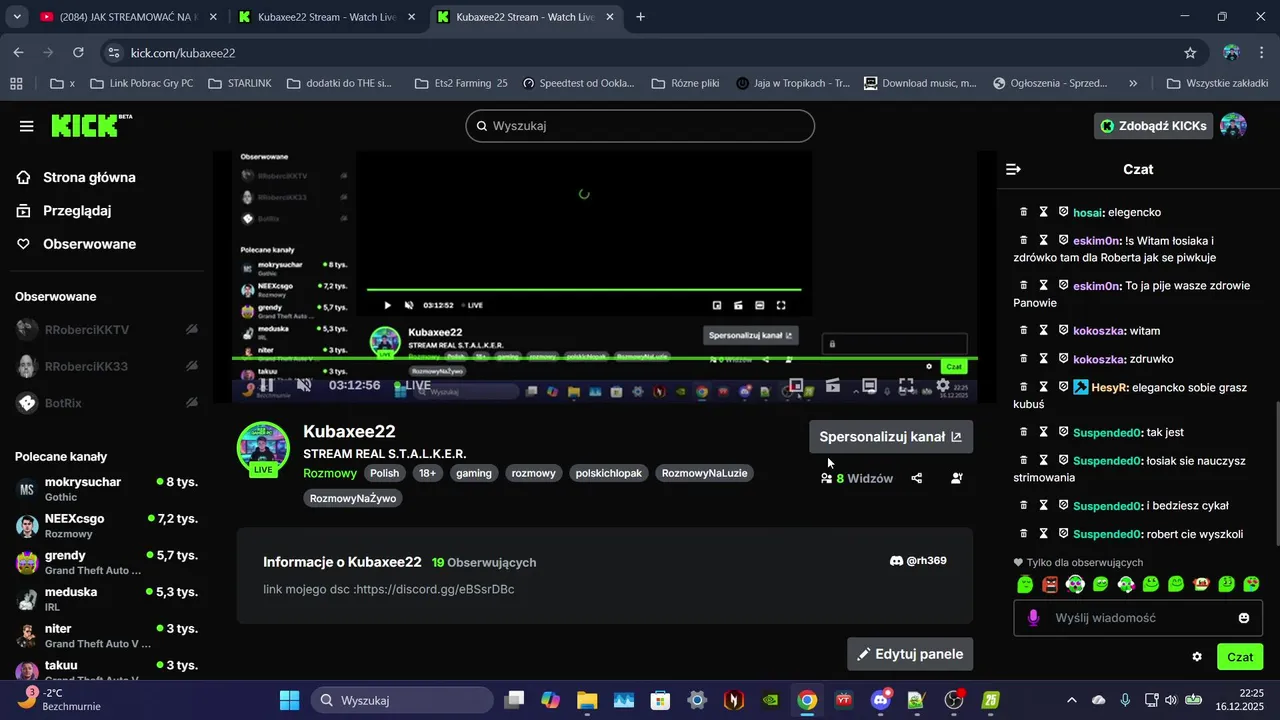Open niter recommended channel
This screenshot has height=720, width=1280.
pos(106,636)
